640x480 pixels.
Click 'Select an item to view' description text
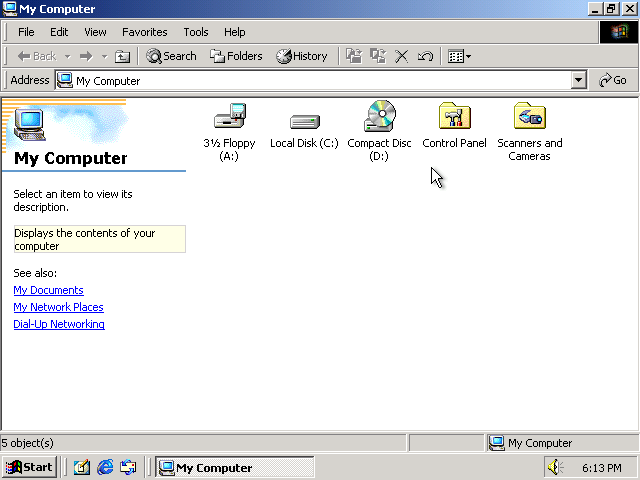click(73, 200)
